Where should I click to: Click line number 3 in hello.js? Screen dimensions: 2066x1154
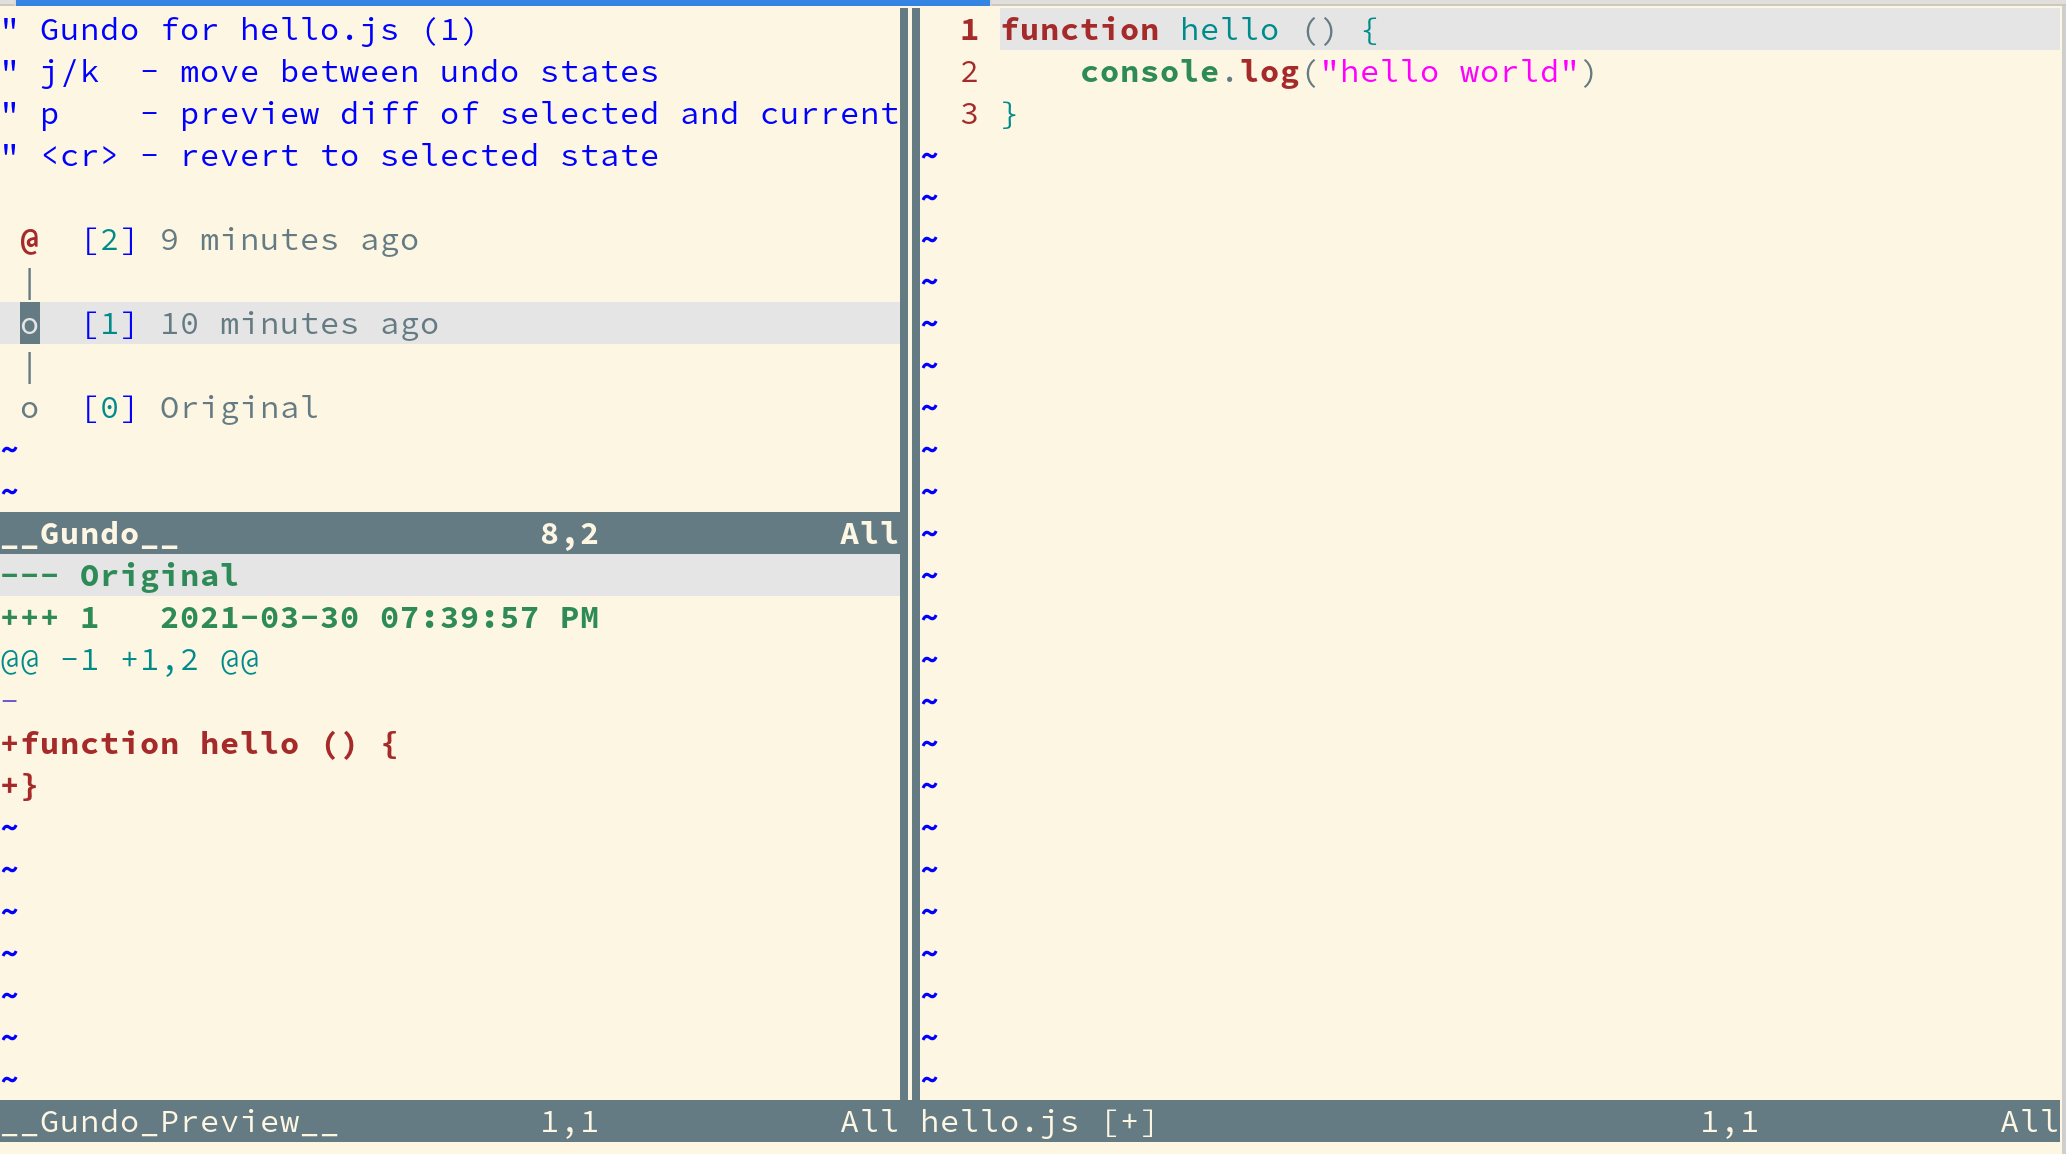968,114
